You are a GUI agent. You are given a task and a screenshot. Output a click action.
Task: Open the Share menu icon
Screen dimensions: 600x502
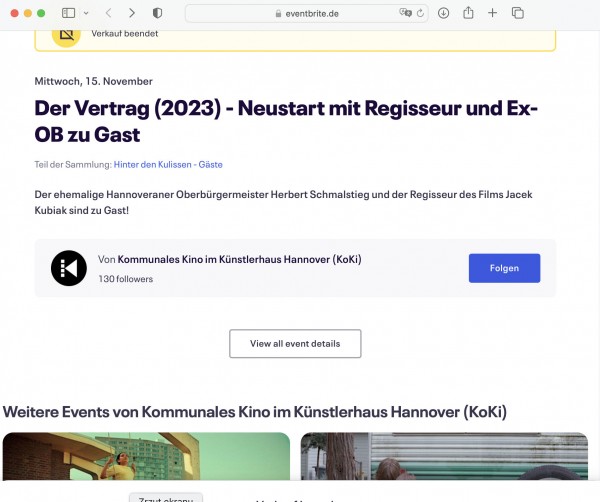tap(468, 13)
